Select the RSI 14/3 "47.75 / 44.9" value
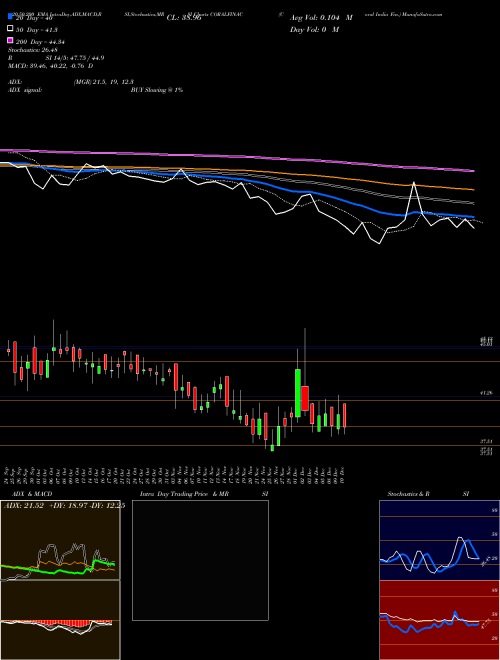The height and width of the screenshot is (660, 500). pos(85,58)
